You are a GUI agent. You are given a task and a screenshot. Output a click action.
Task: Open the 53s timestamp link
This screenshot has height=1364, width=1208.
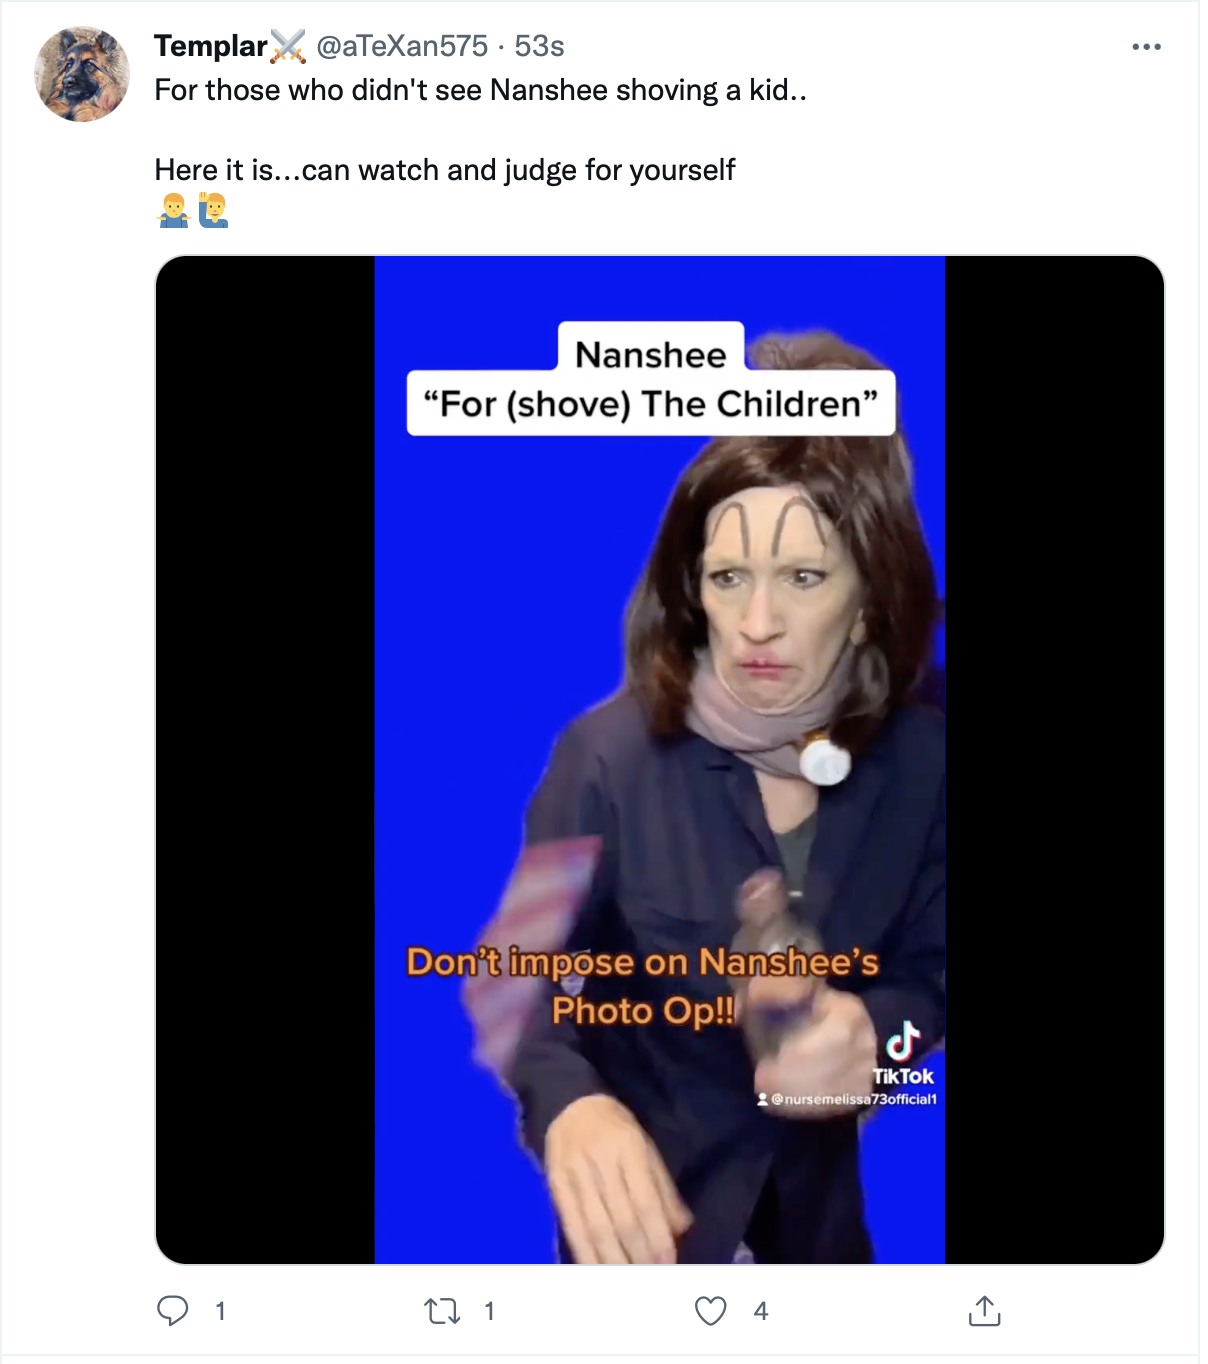click(539, 46)
